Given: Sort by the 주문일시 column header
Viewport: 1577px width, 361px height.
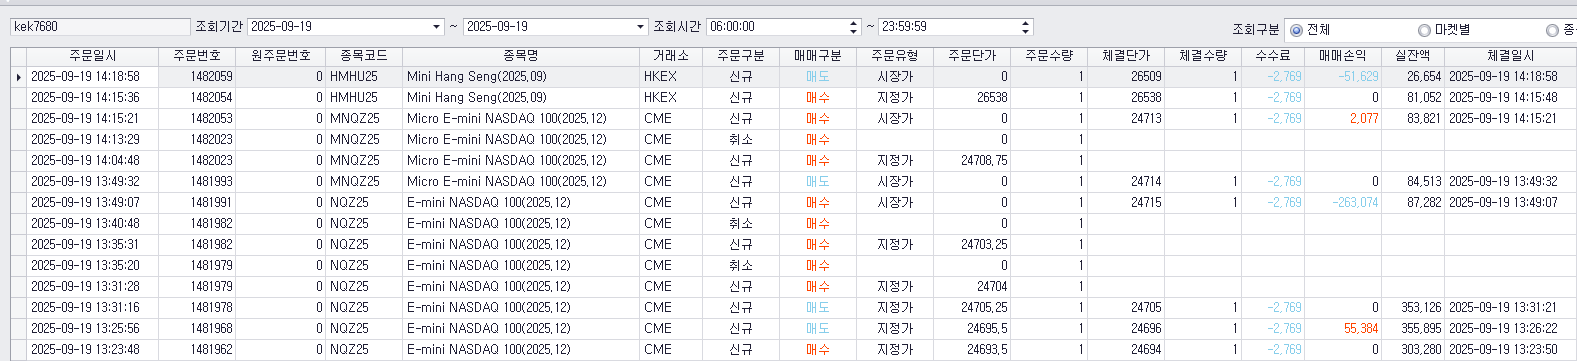Looking at the screenshot, I should [92, 56].
